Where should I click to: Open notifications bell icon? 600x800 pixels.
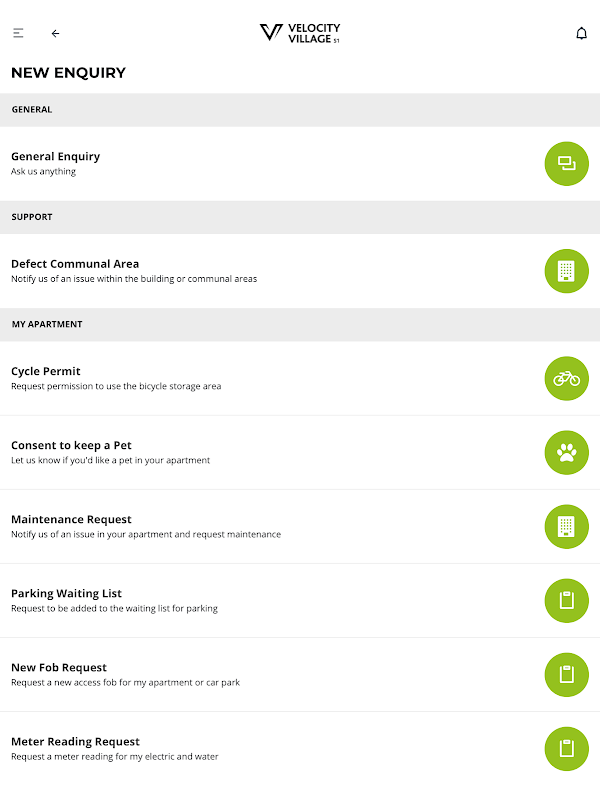[581, 33]
